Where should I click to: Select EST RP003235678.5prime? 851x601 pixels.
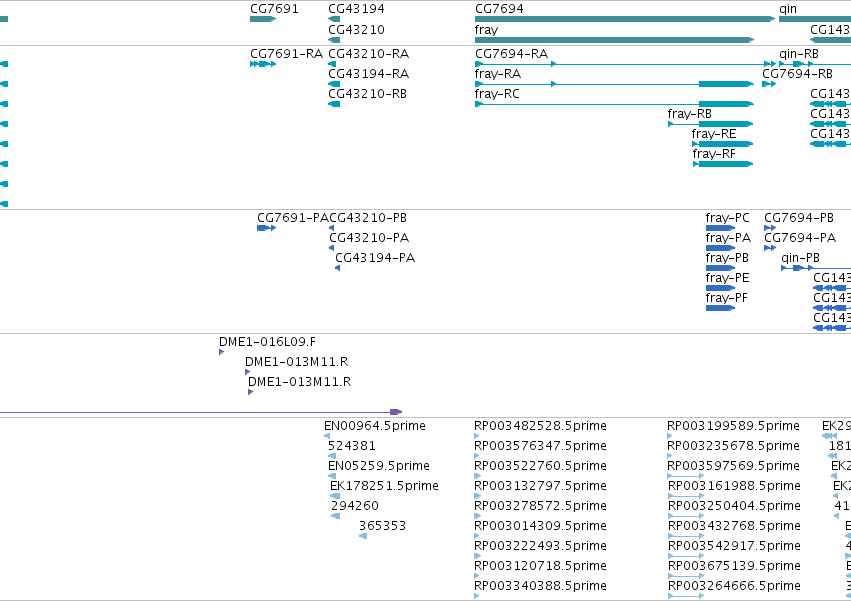coord(670,456)
